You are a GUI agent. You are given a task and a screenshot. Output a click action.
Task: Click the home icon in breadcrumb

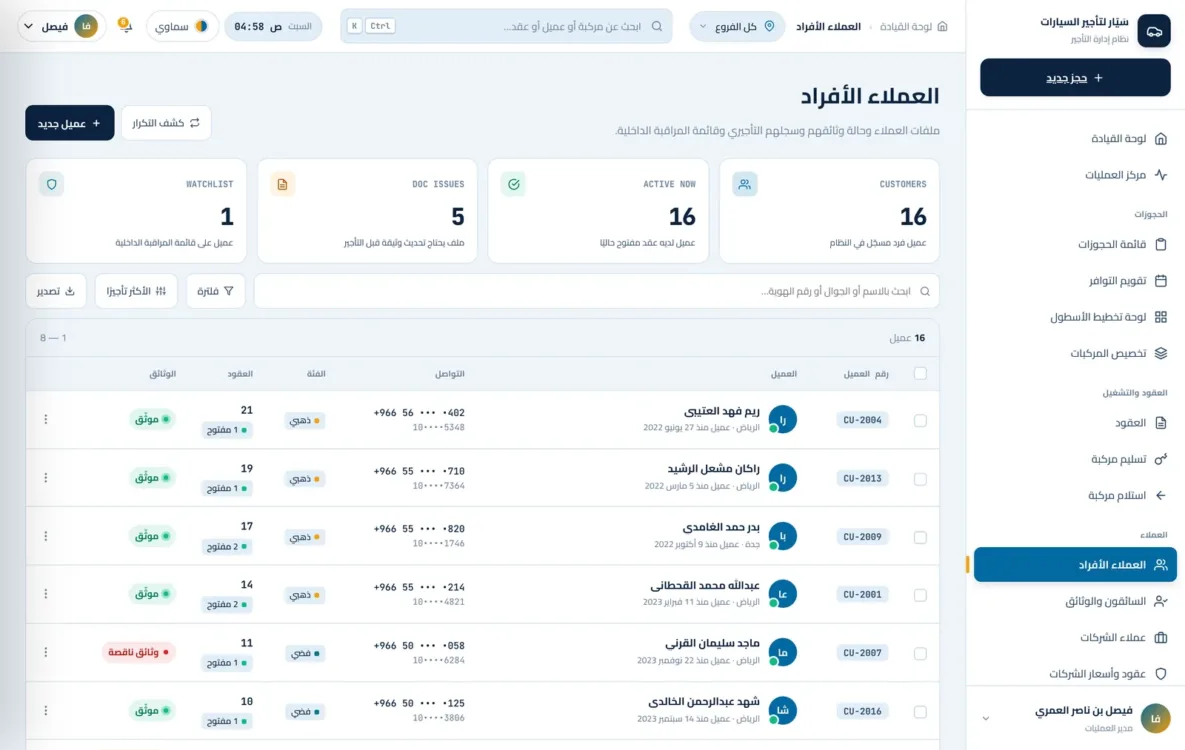click(x=942, y=26)
